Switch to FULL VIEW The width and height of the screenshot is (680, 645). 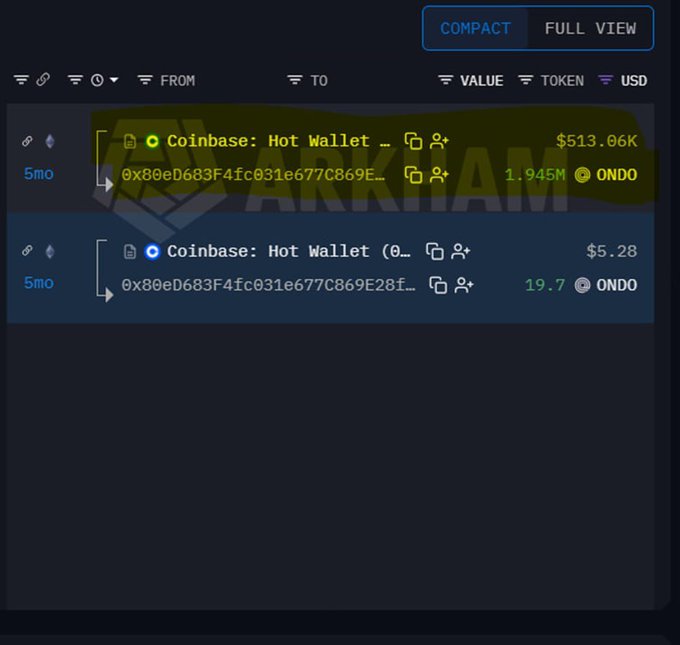[590, 29]
